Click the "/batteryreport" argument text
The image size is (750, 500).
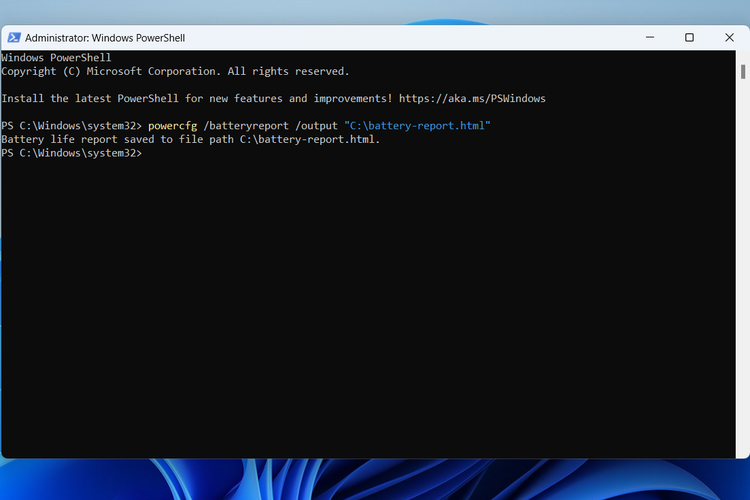tap(246, 126)
